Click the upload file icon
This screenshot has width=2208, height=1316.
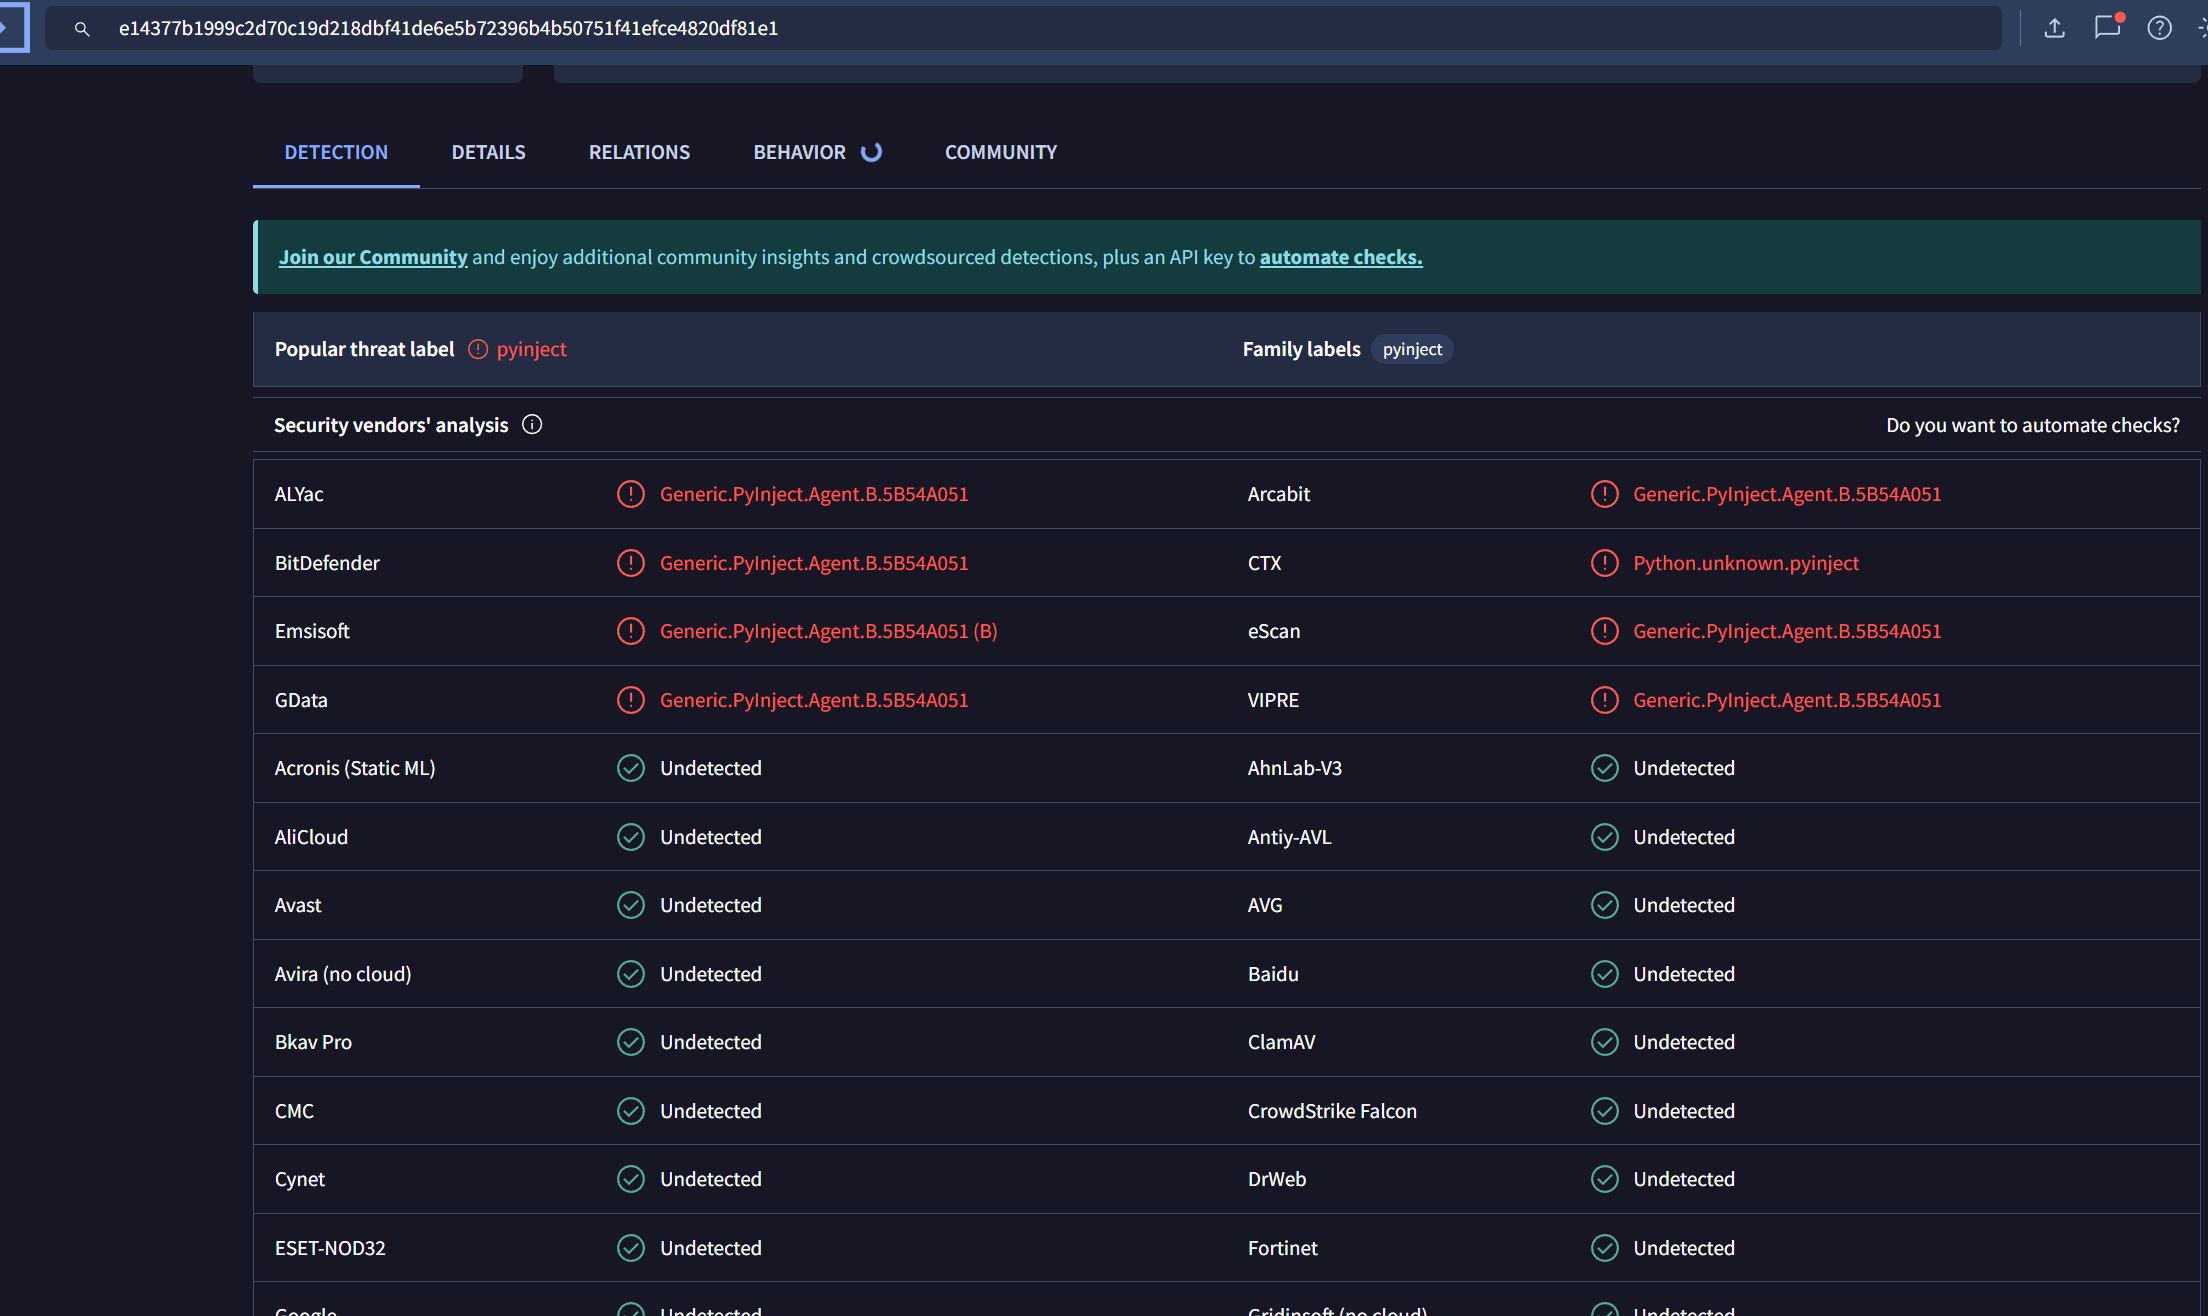(x=2054, y=28)
